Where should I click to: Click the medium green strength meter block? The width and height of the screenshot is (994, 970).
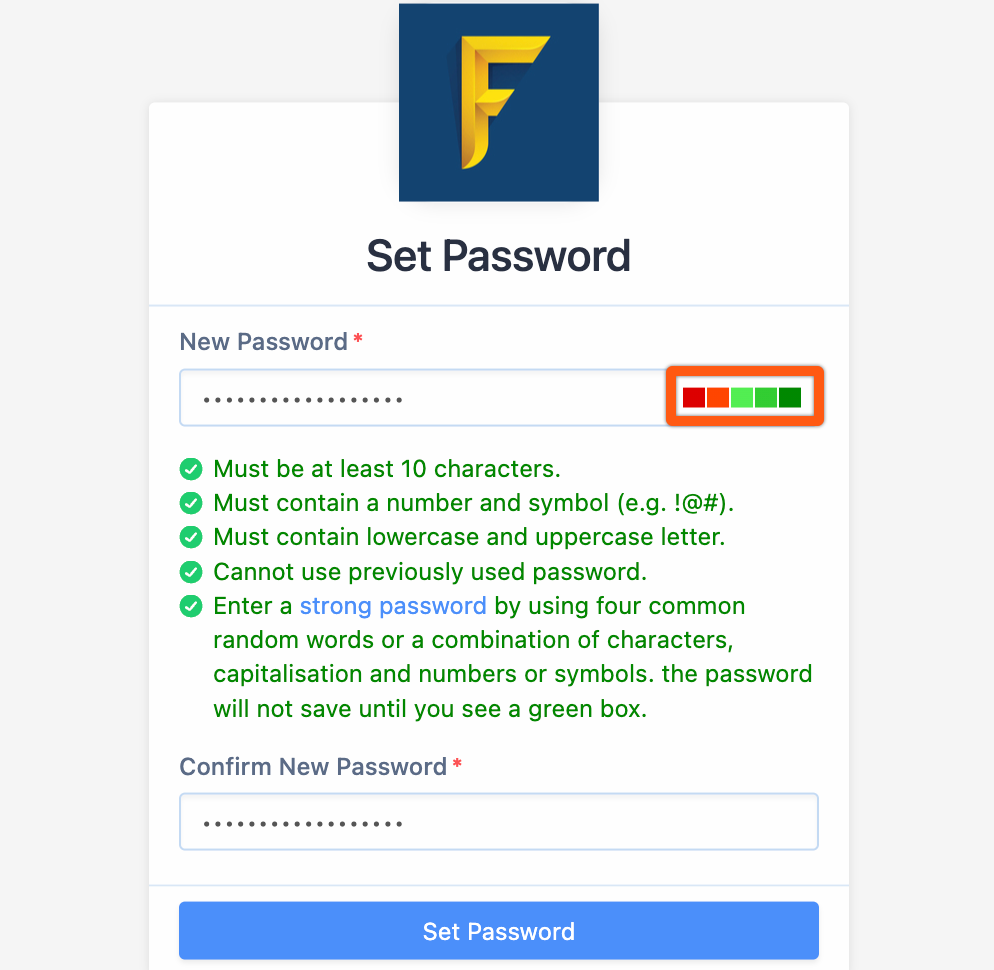point(766,398)
